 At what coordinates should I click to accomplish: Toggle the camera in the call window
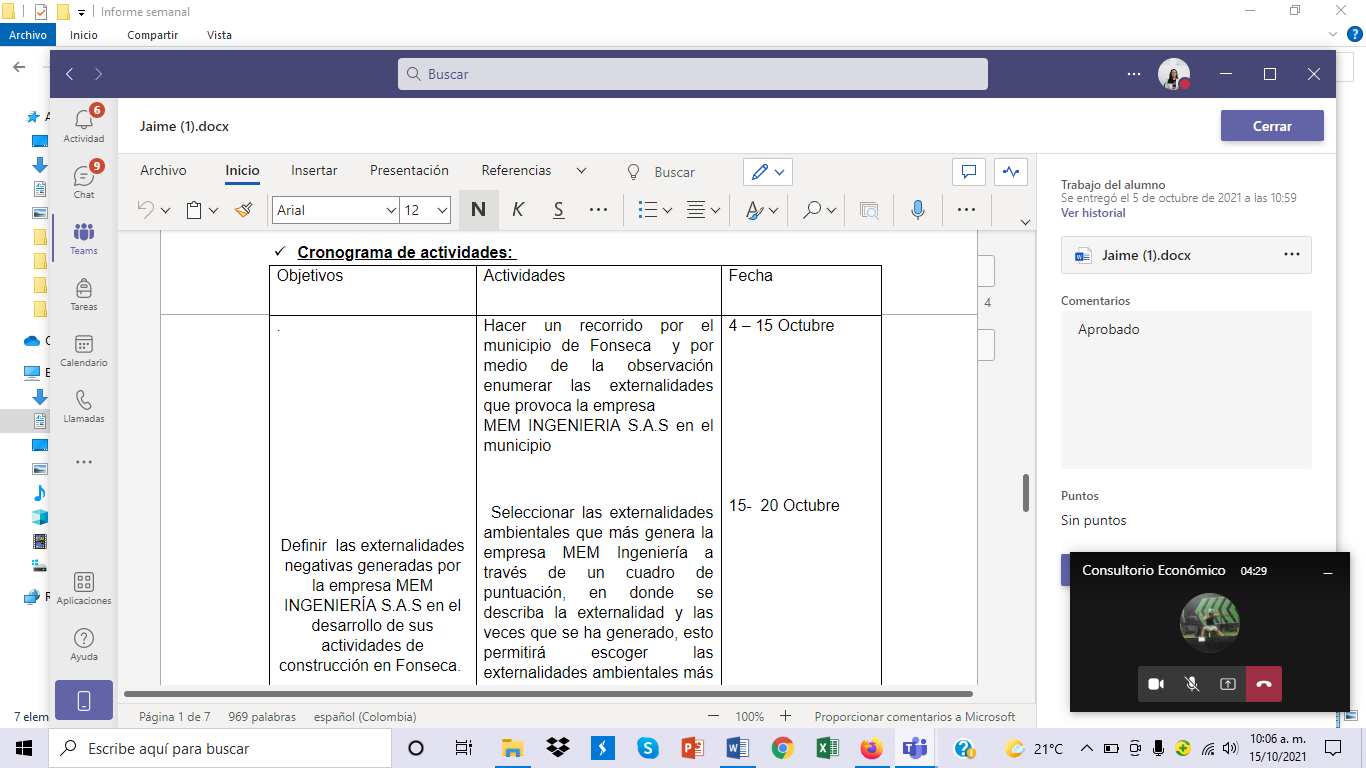(1156, 684)
